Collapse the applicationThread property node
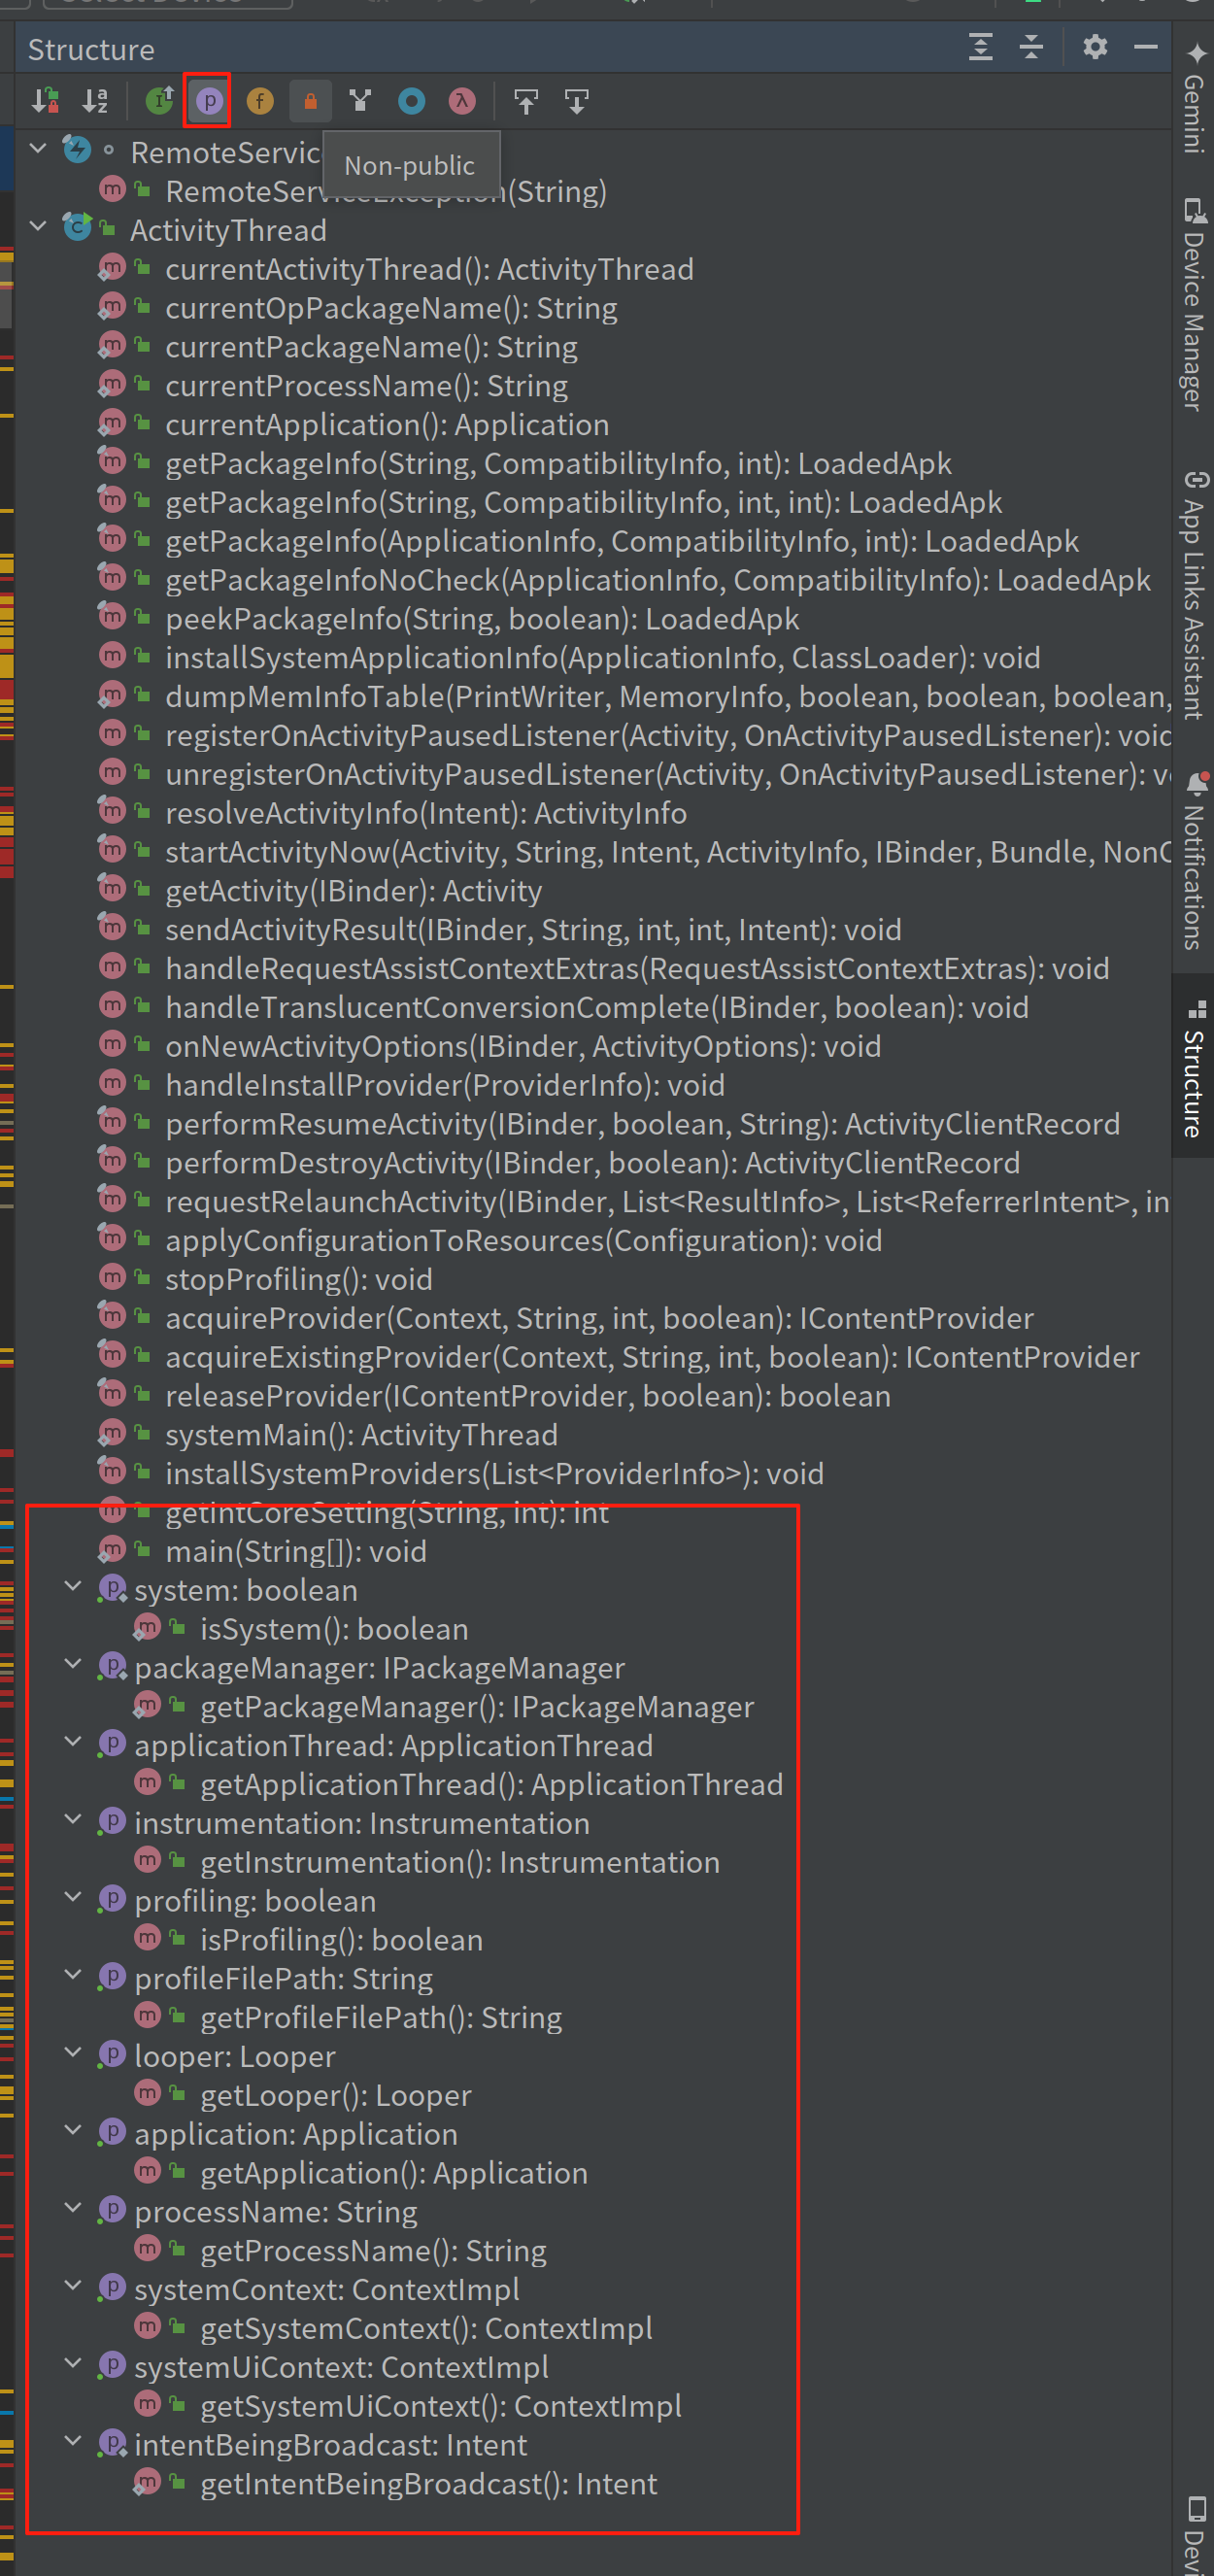The width and height of the screenshot is (1214, 2576). (x=73, y=1741)
